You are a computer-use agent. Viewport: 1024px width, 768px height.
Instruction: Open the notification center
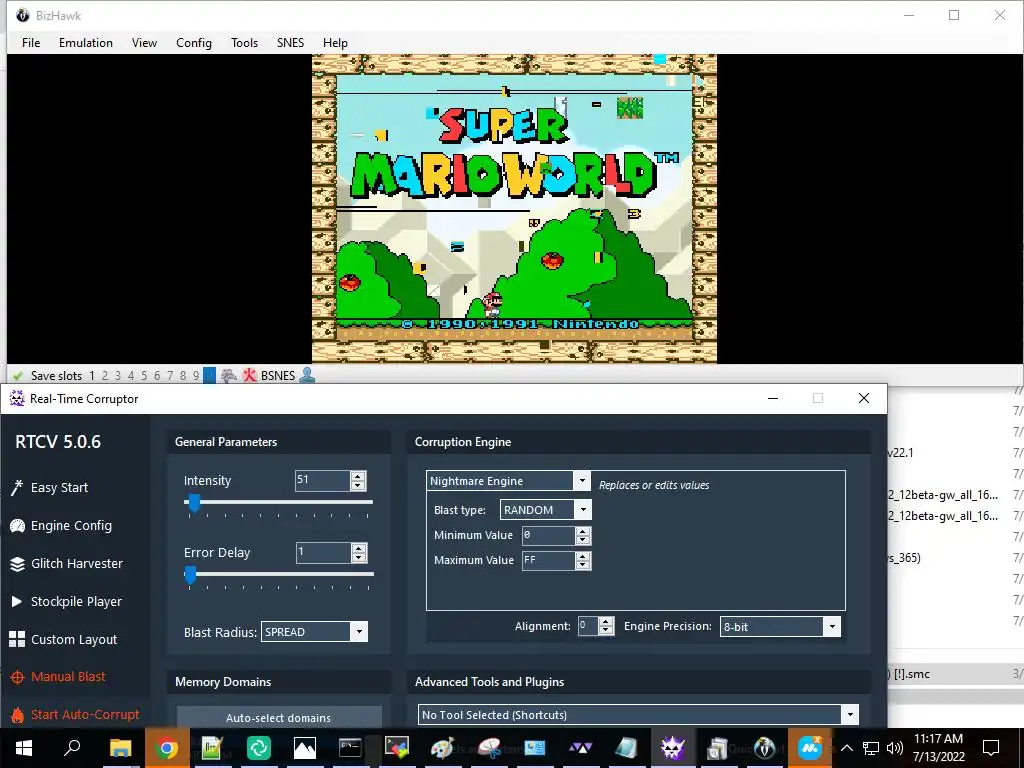click(991, 748)
